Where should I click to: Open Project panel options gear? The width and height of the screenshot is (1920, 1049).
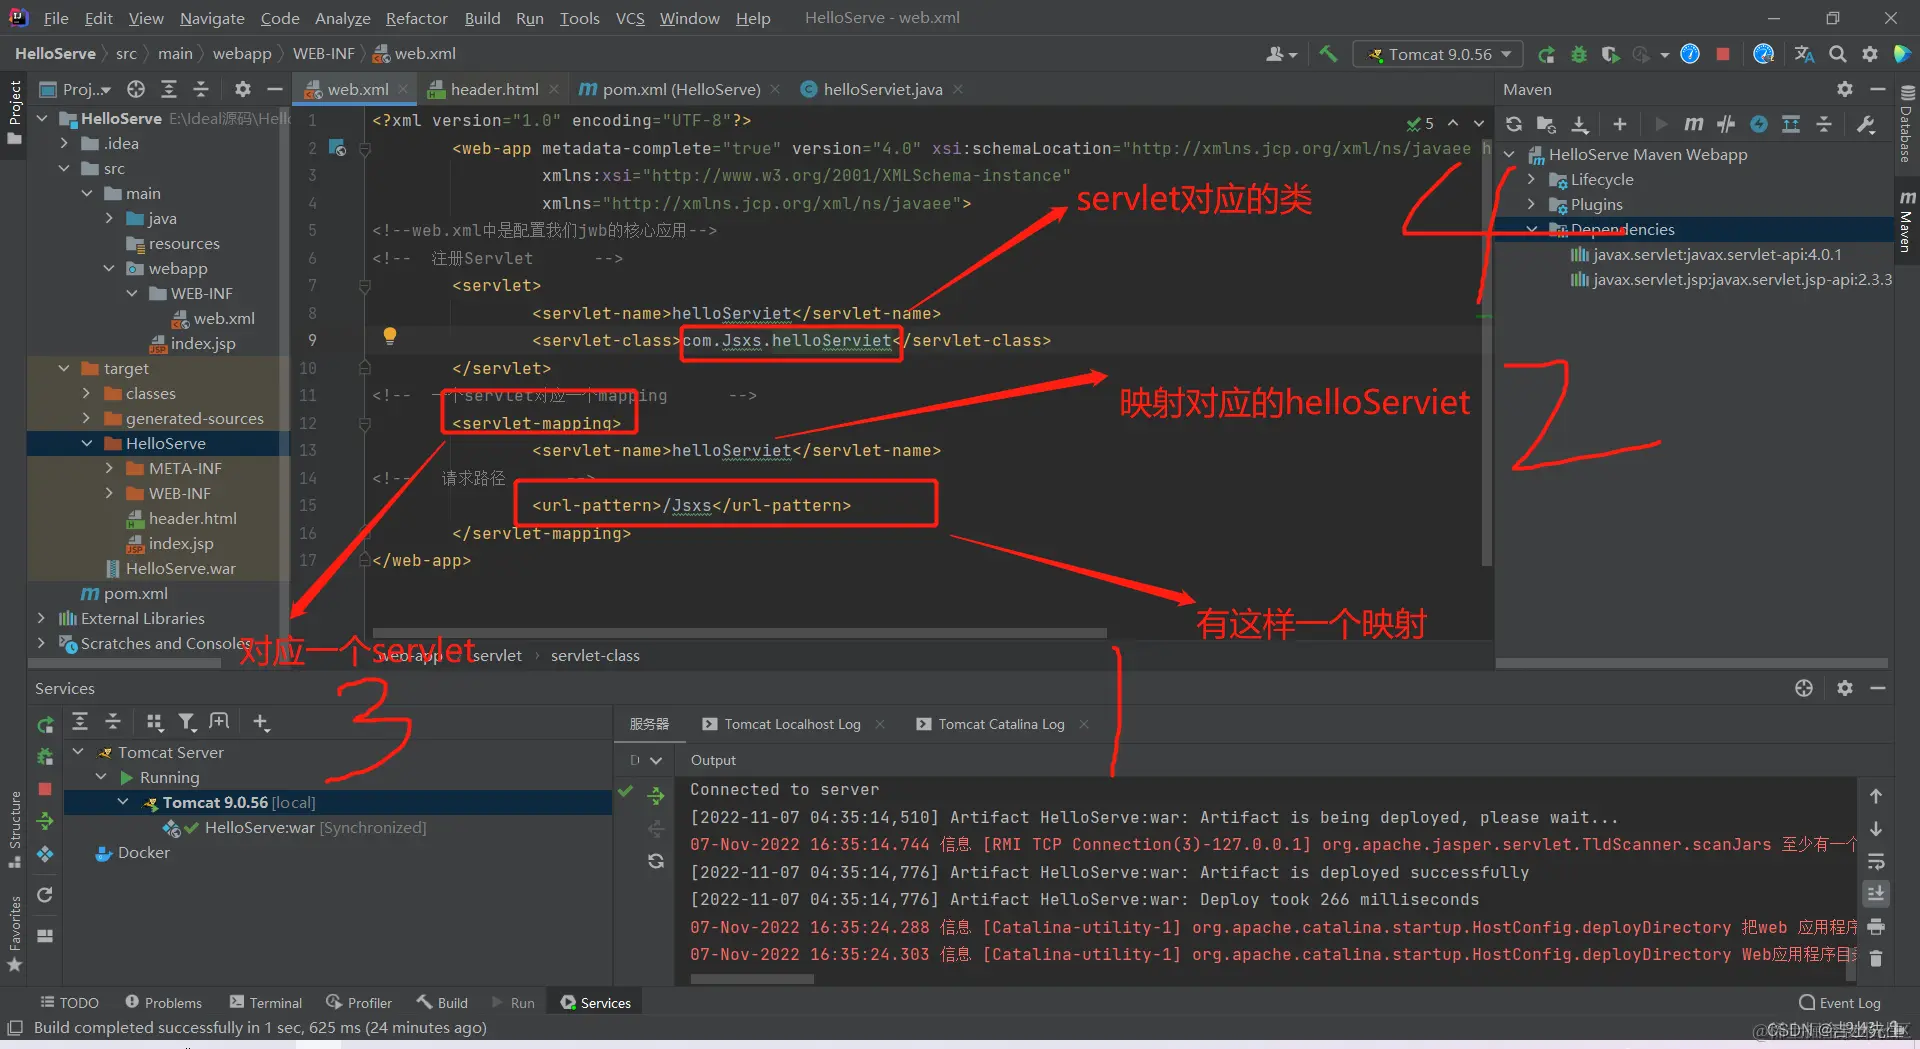[242, 89]
